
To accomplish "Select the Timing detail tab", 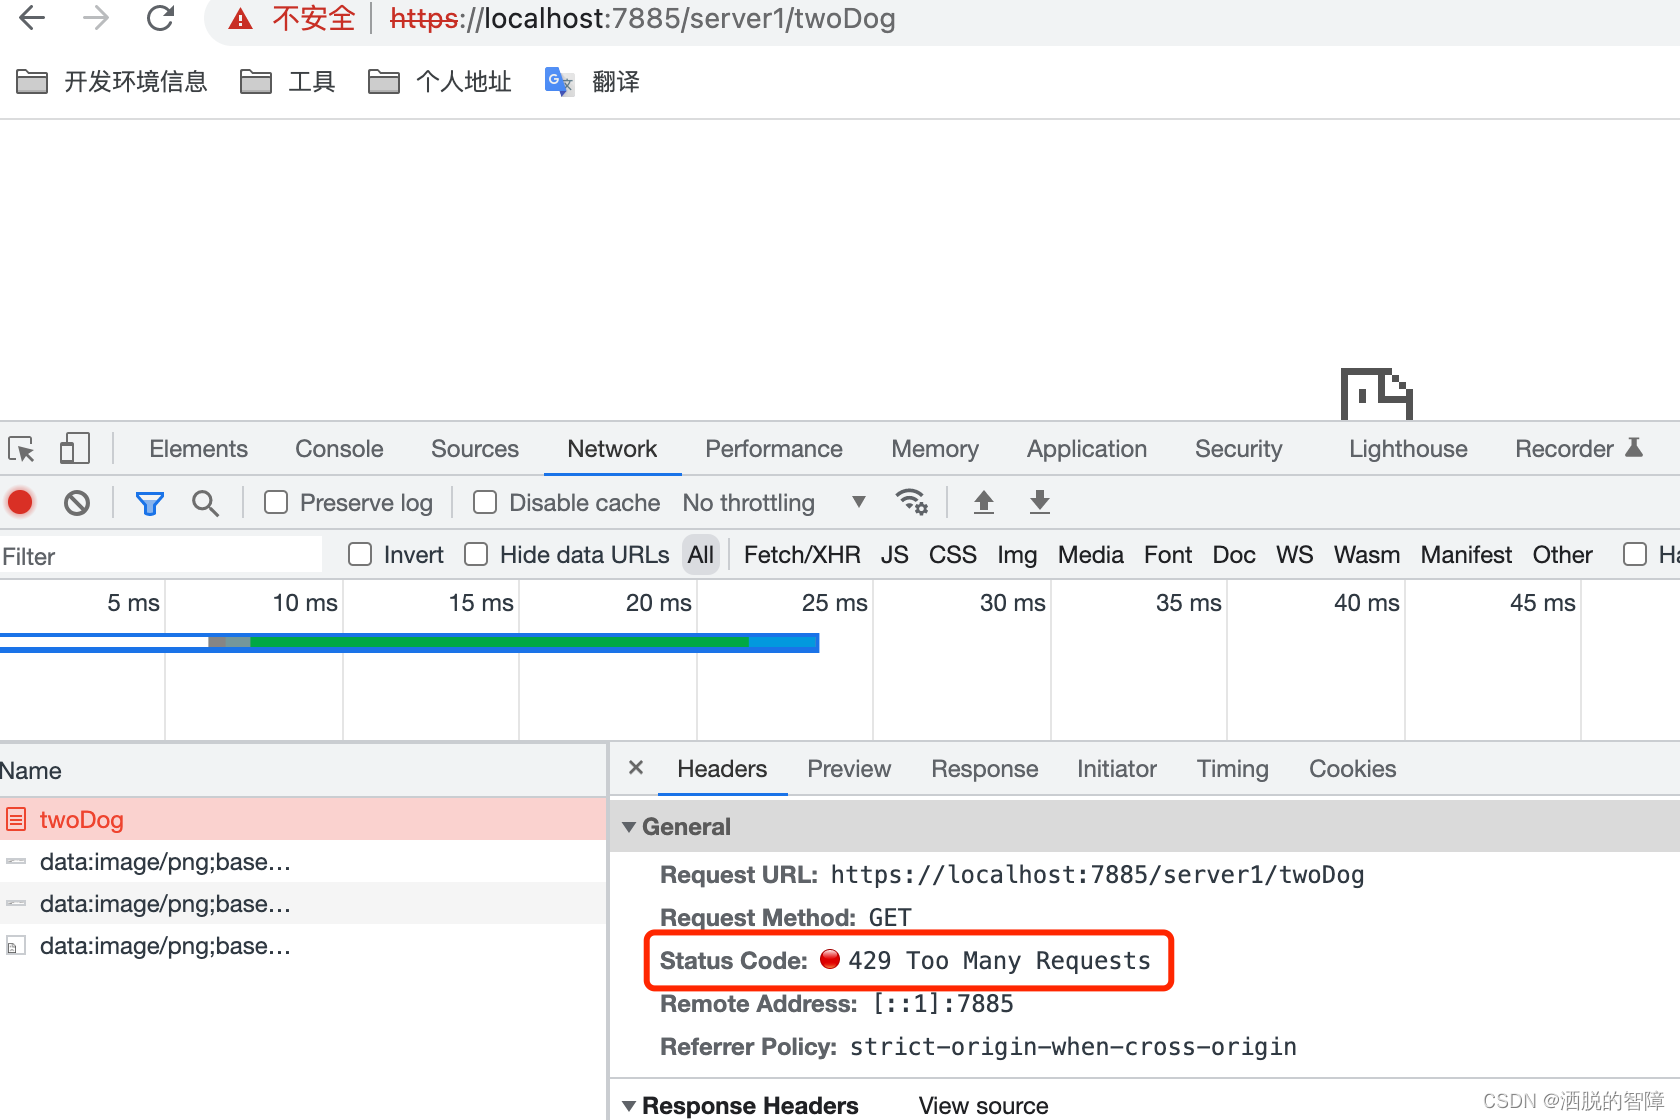I will 1233,768.
